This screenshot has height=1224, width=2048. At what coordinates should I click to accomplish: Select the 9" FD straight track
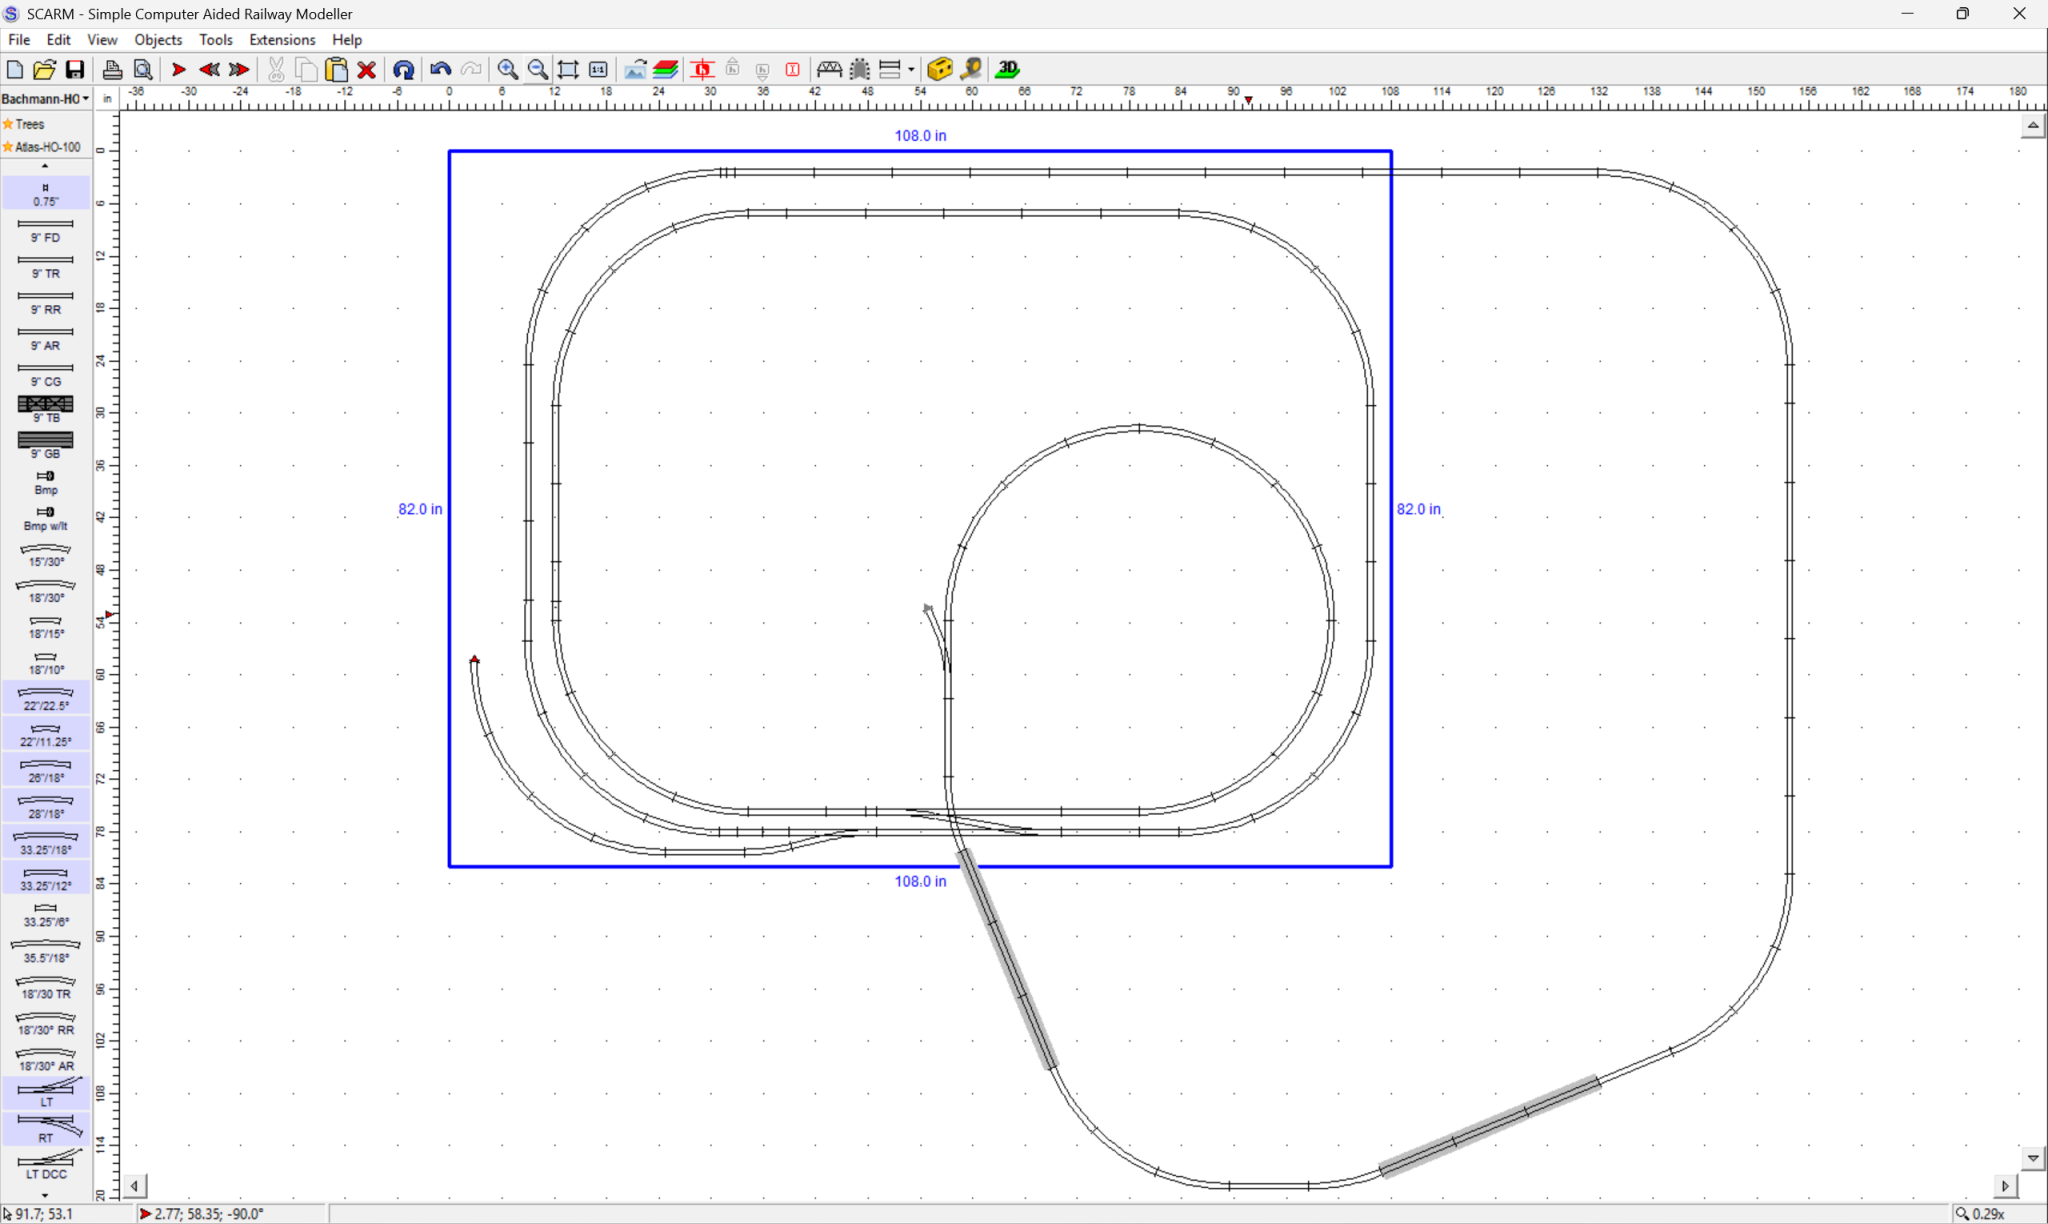pos(45,230)
